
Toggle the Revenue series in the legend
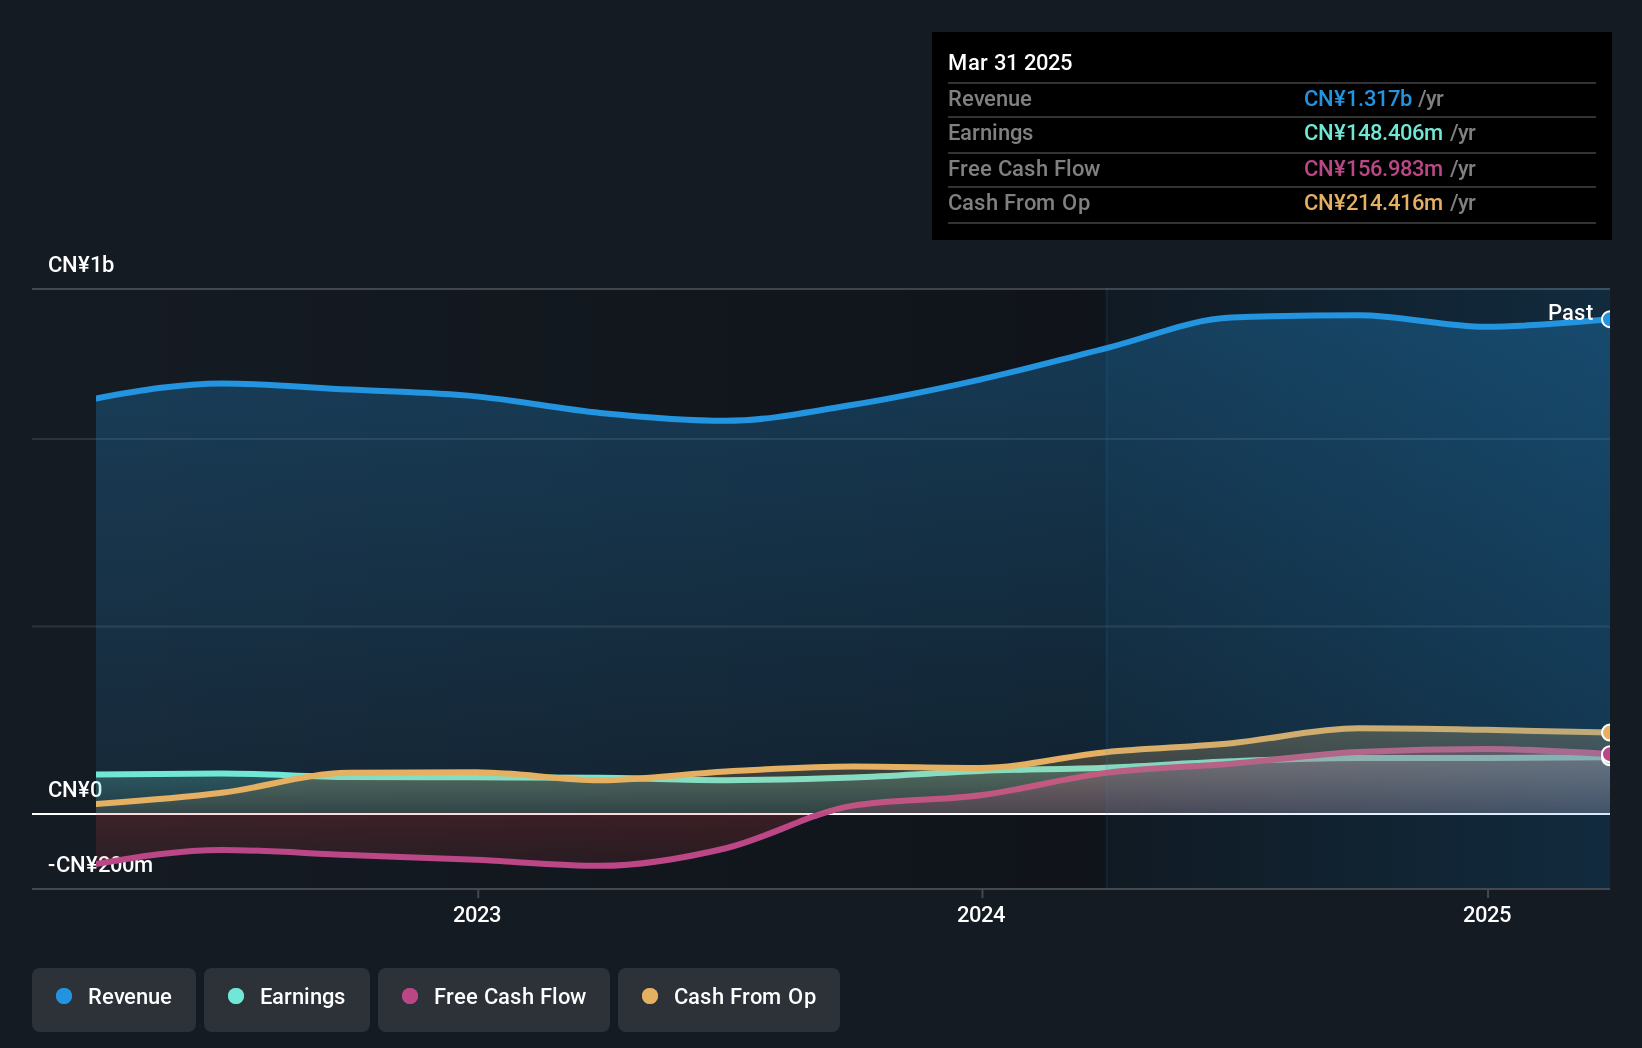(x=114, y=999)
